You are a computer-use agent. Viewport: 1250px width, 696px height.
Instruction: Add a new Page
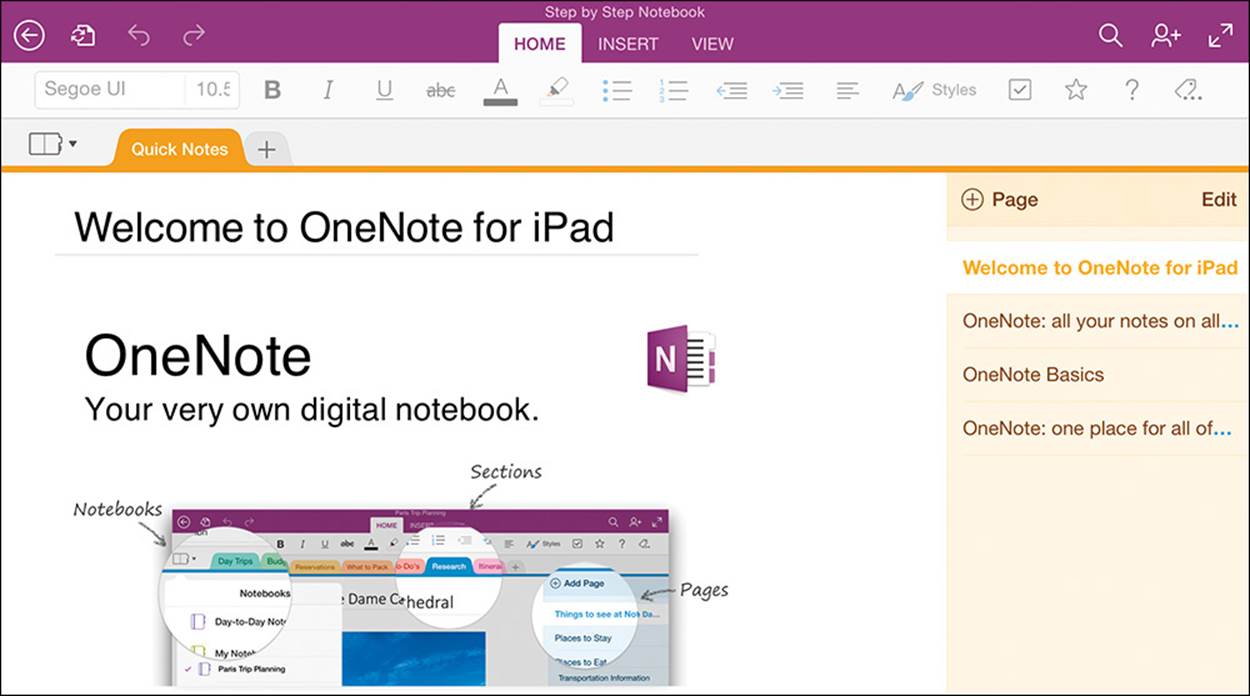(999, 199)
